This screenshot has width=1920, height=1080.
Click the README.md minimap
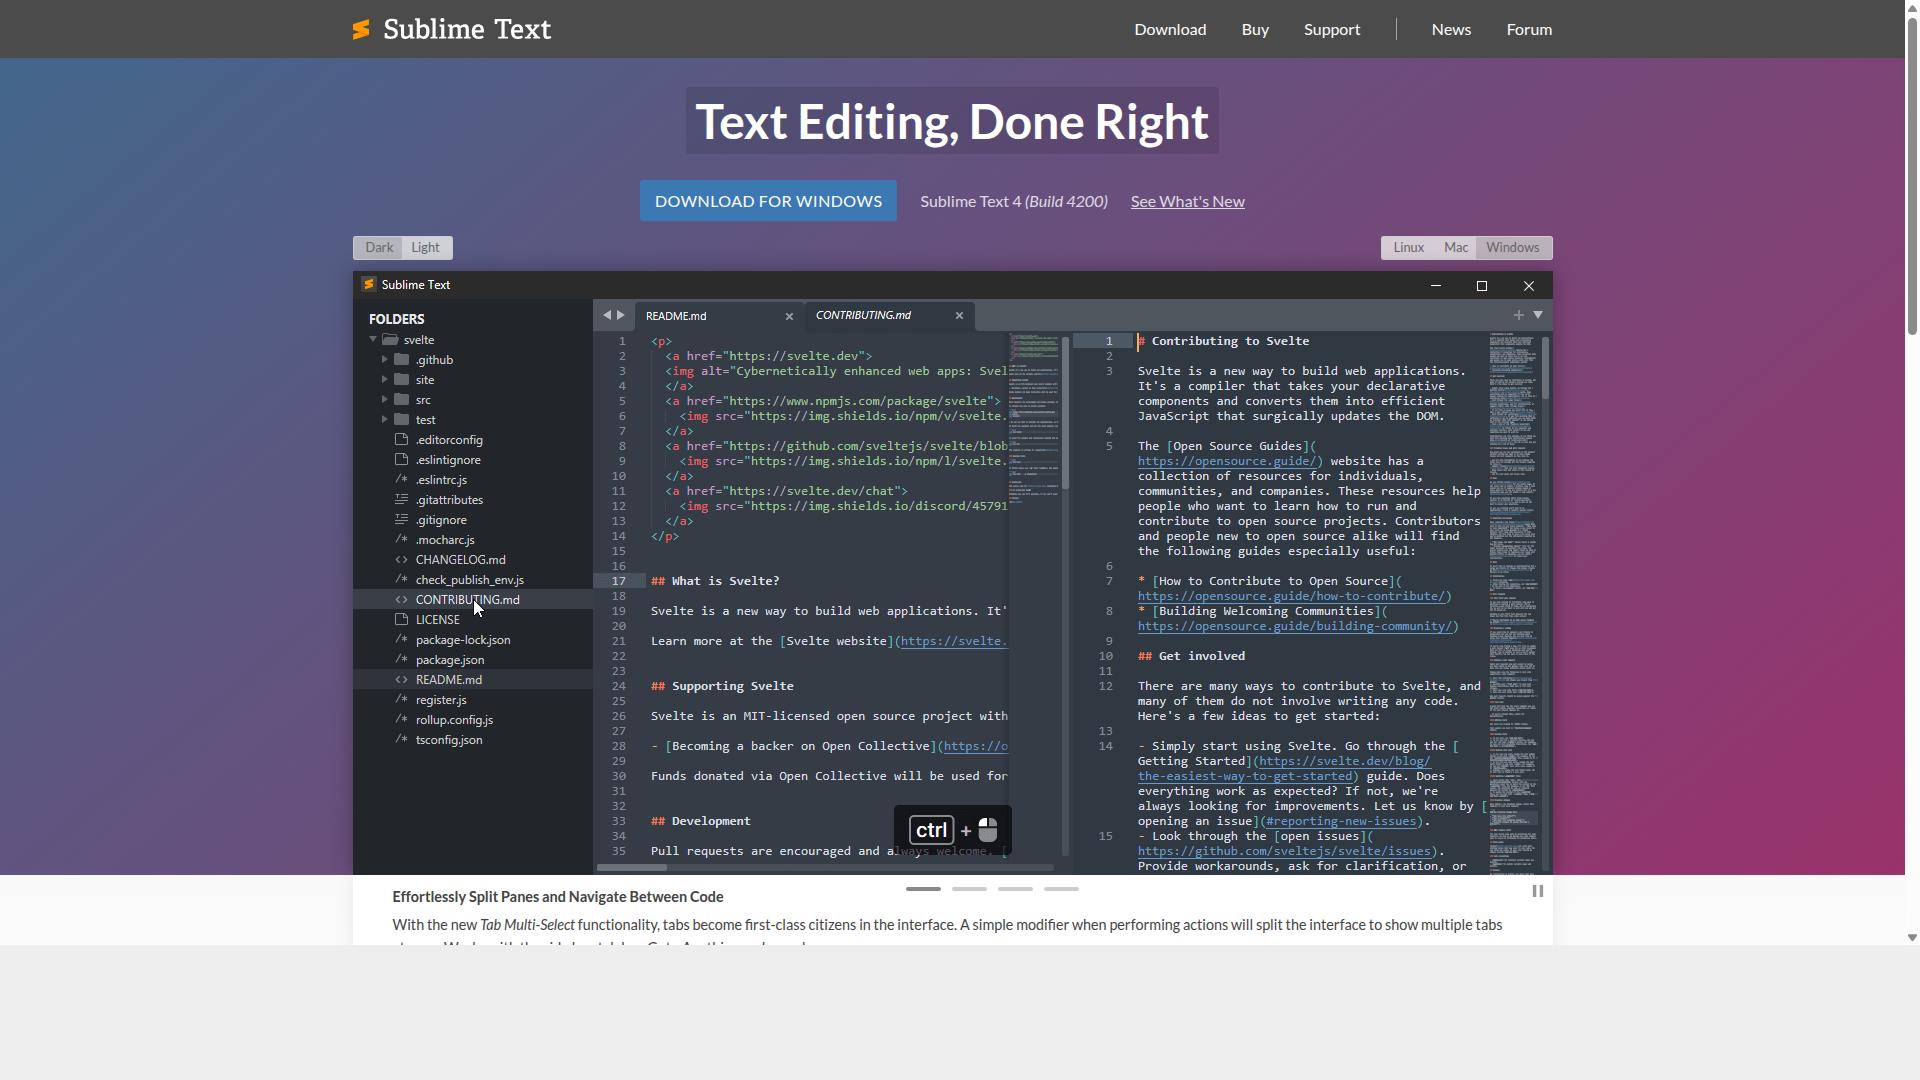point(1034,420)
